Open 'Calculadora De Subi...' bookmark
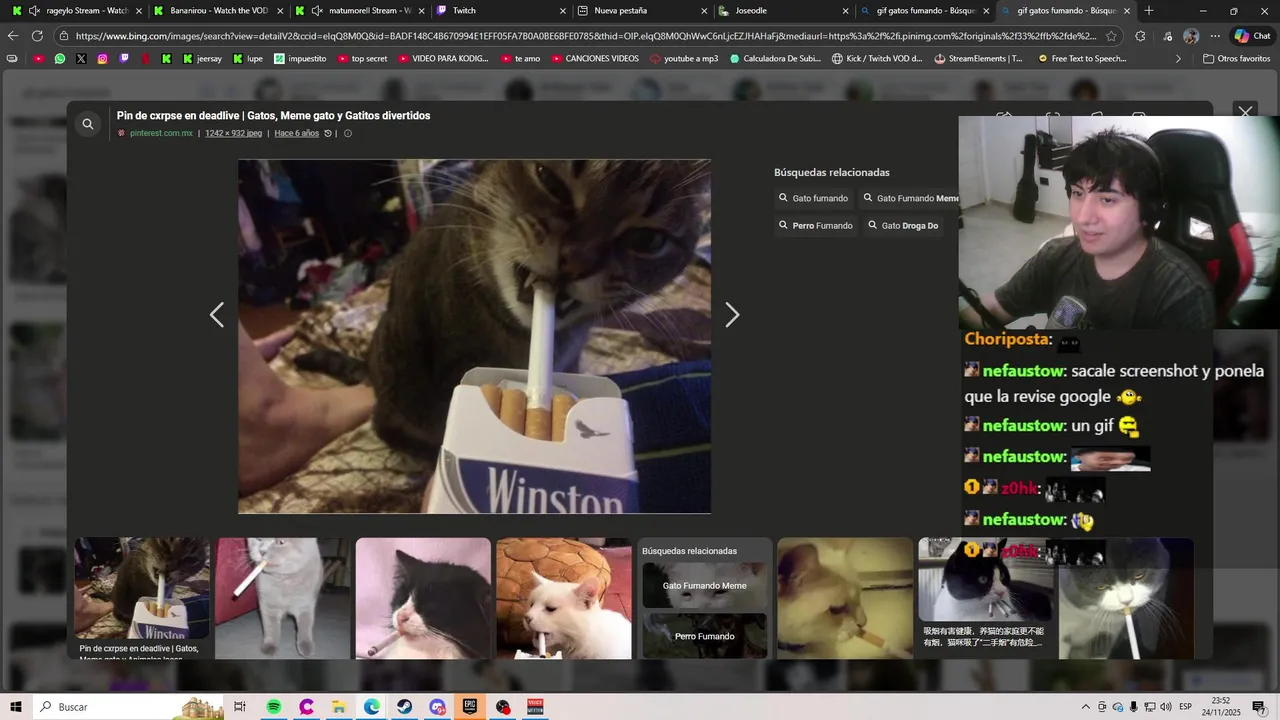This screenshot has height=720, width=1280. 776,59
